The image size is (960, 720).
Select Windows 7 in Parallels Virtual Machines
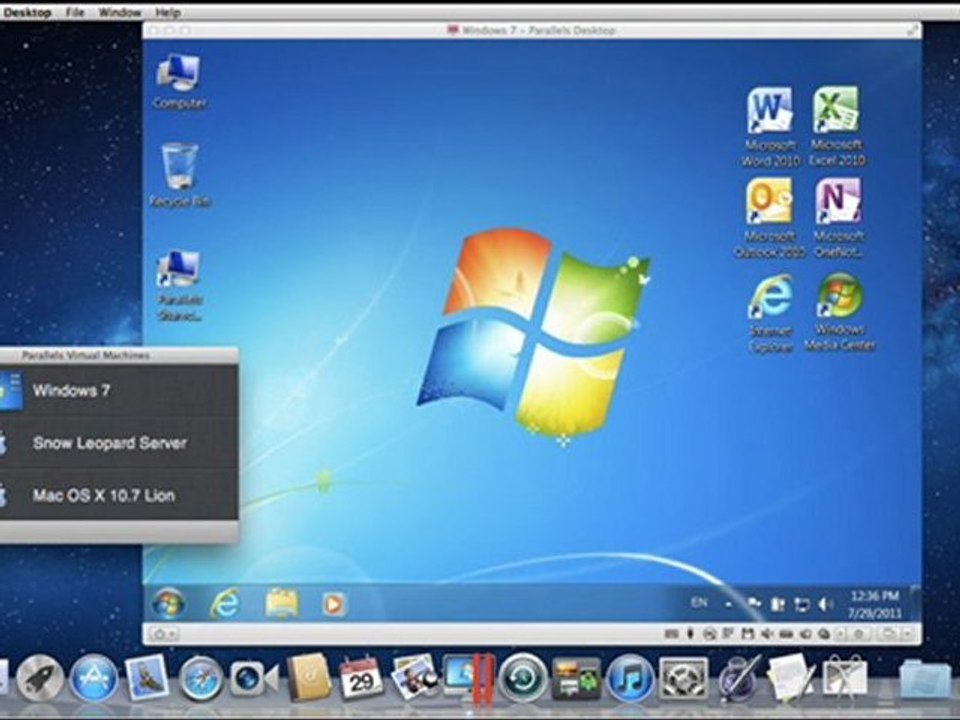[x=119, y=391]
